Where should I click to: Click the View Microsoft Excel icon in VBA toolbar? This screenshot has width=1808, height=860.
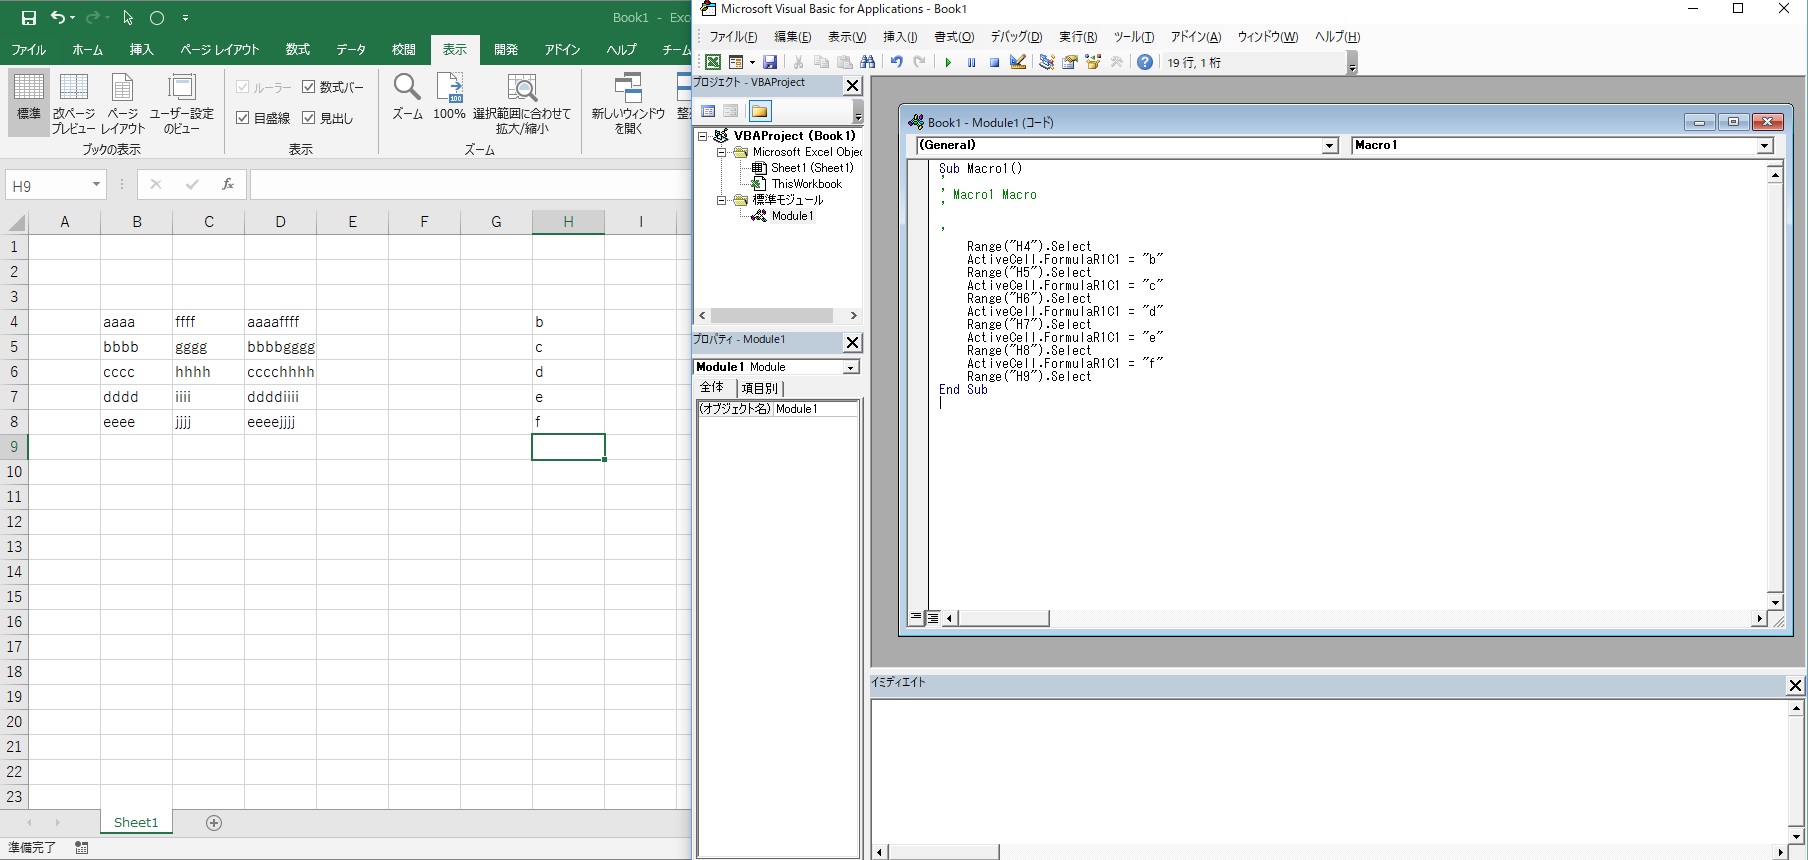713,62
